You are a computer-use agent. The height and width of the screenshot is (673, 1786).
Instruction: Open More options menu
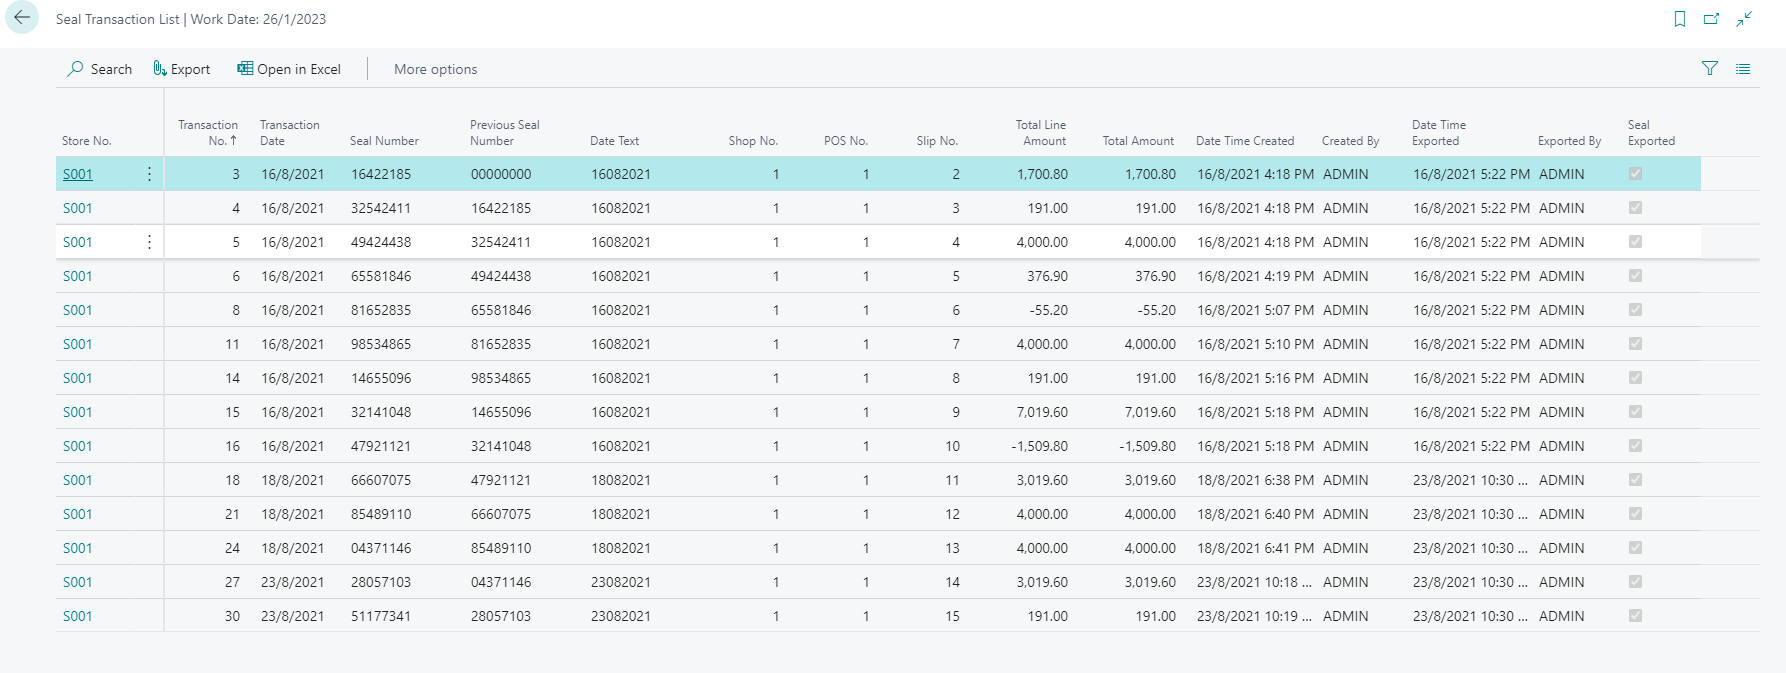[435, 69]
